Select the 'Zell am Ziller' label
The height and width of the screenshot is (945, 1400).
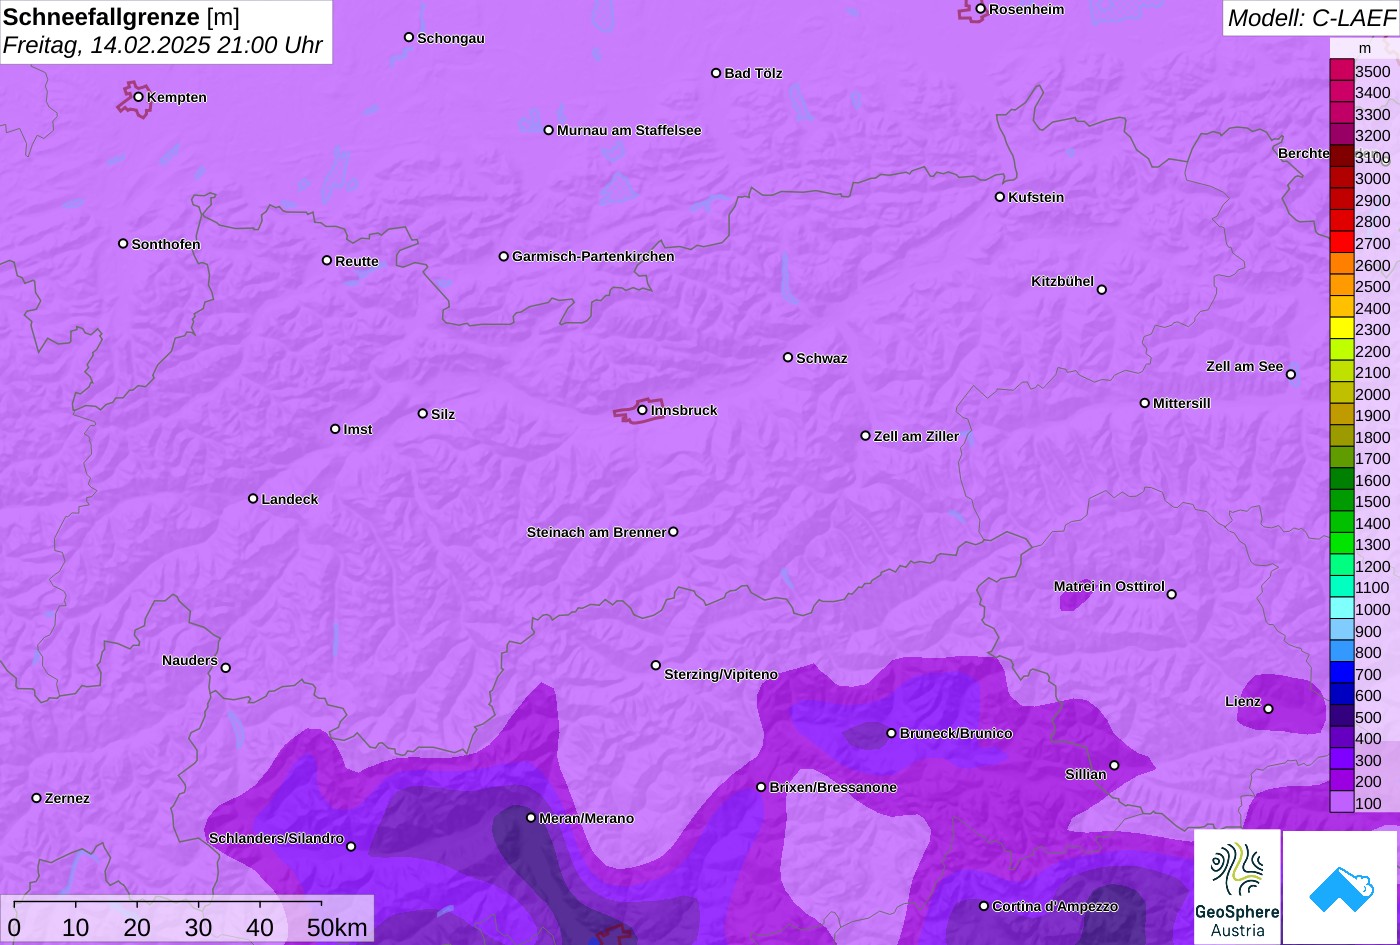coord(916,436)
